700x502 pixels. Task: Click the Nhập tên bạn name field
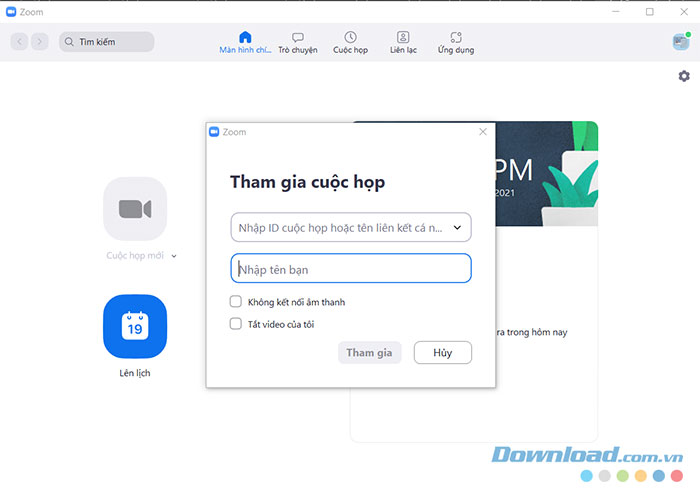coord(350,268)
